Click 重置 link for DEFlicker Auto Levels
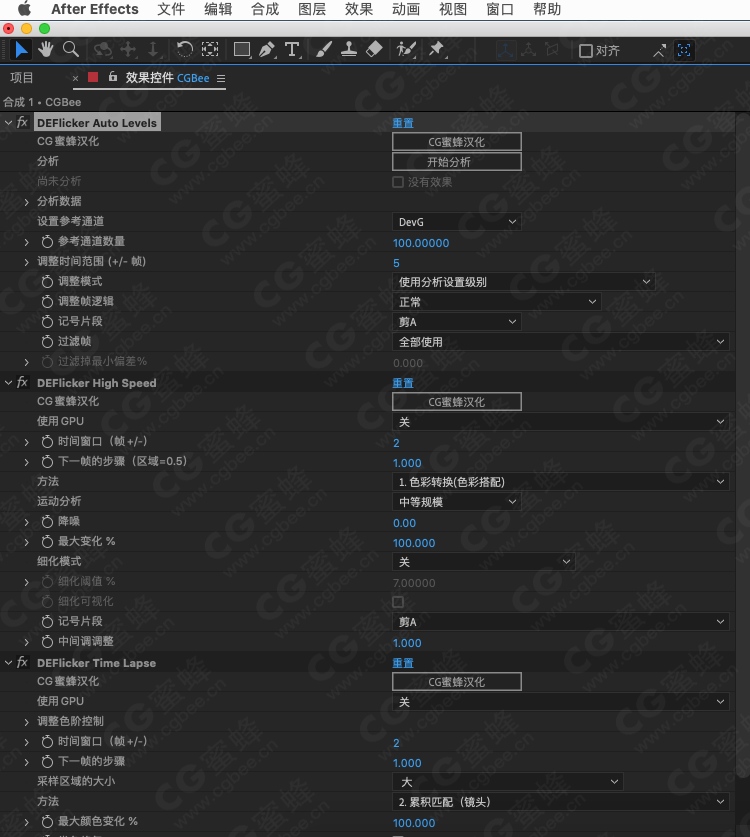Viewport: 750px width, 837px height. pyautogui.click(x=403, y=123)
